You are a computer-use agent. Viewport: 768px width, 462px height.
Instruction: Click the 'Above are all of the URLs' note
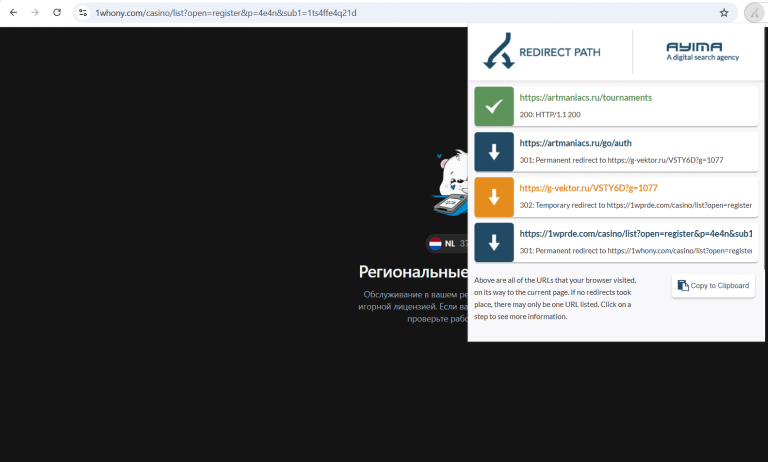[555, 298]
